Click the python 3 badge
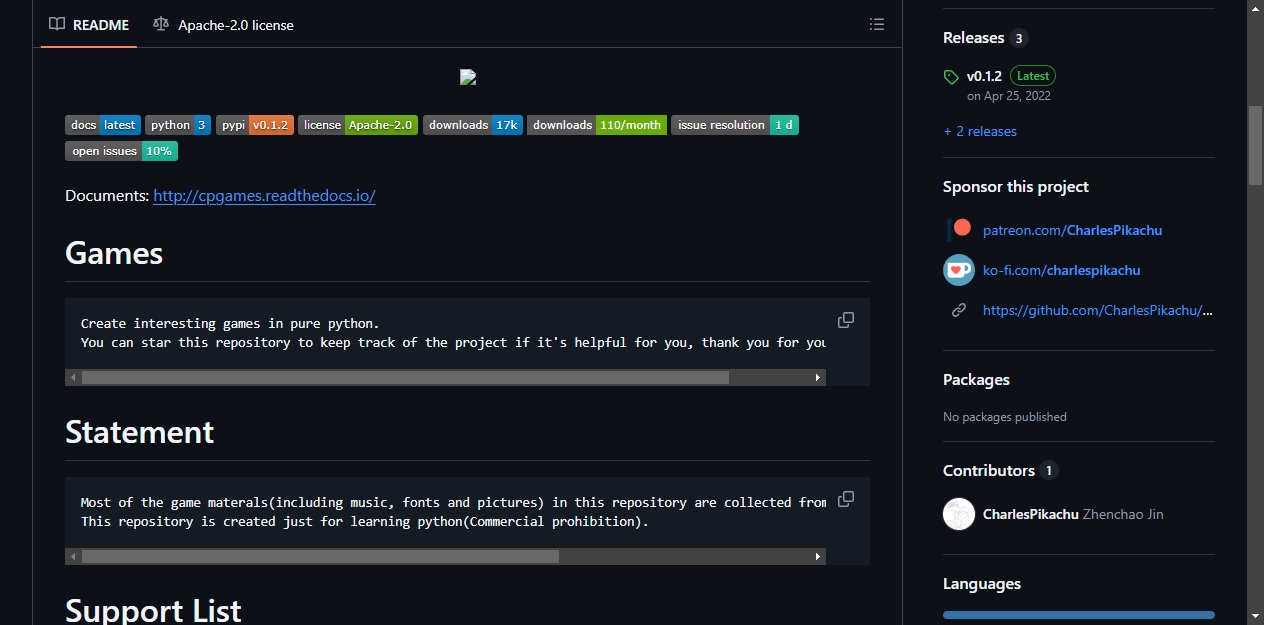The width and height of the screenshot is (1264, 625). pos(178,125)
